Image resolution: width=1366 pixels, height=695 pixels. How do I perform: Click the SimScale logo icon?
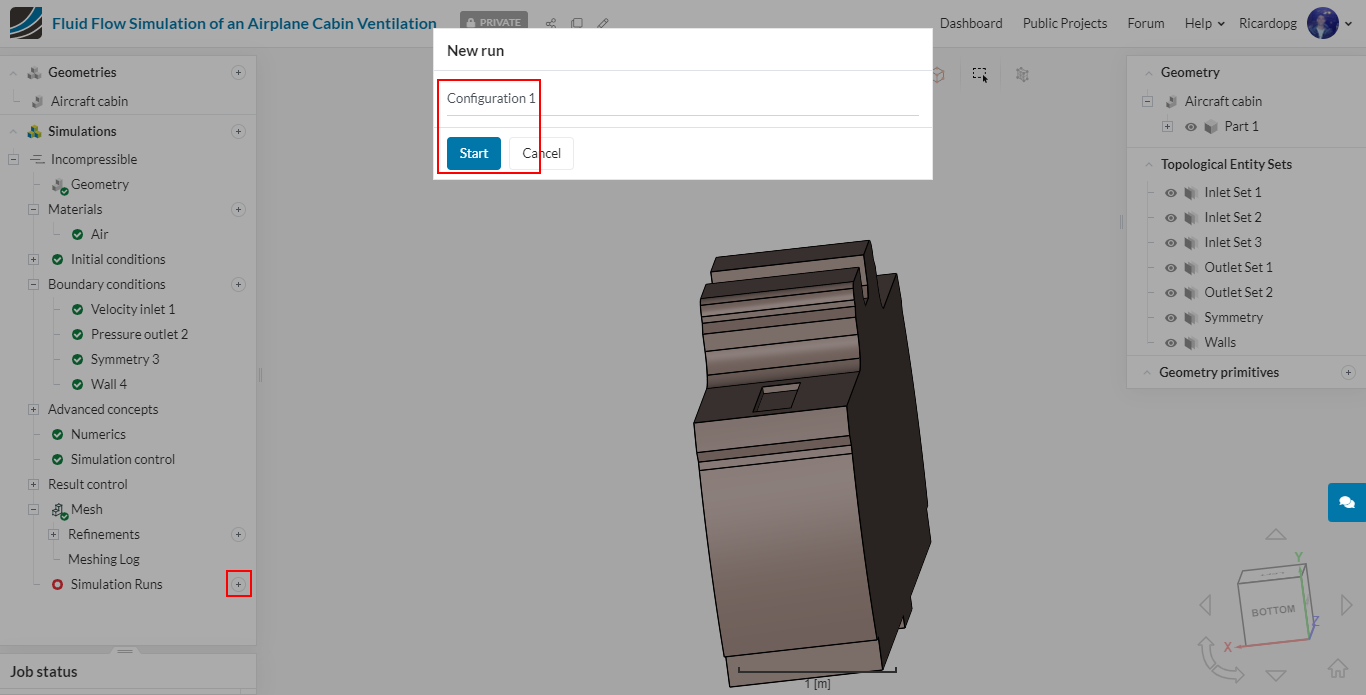click(26, 22)
